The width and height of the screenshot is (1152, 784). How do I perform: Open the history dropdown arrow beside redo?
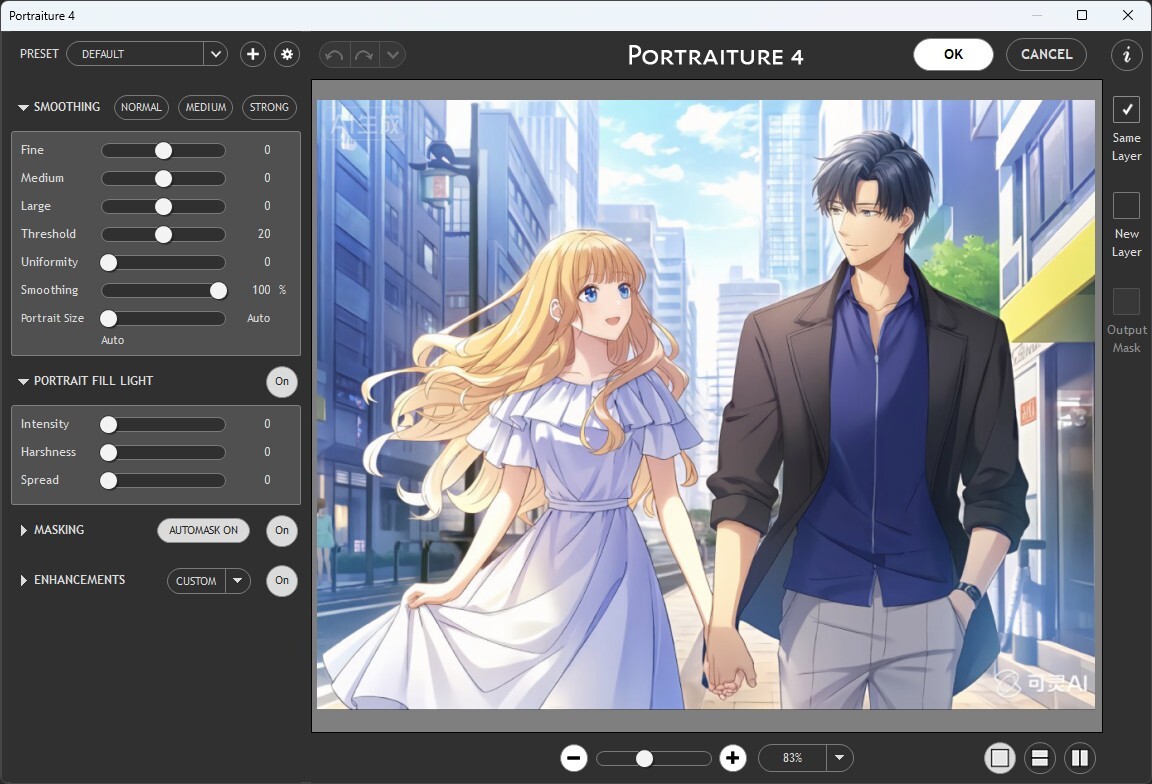click(x=392, y=55)
